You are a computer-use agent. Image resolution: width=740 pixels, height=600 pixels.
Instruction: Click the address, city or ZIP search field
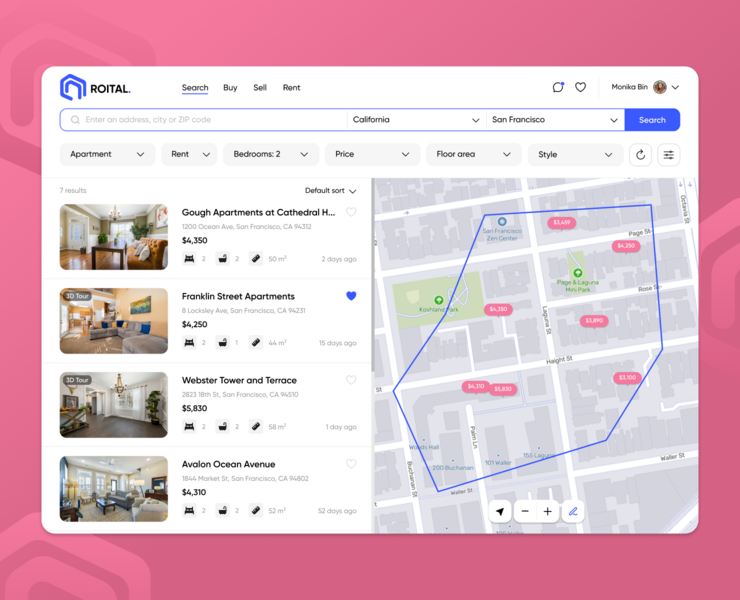[210, 120]
